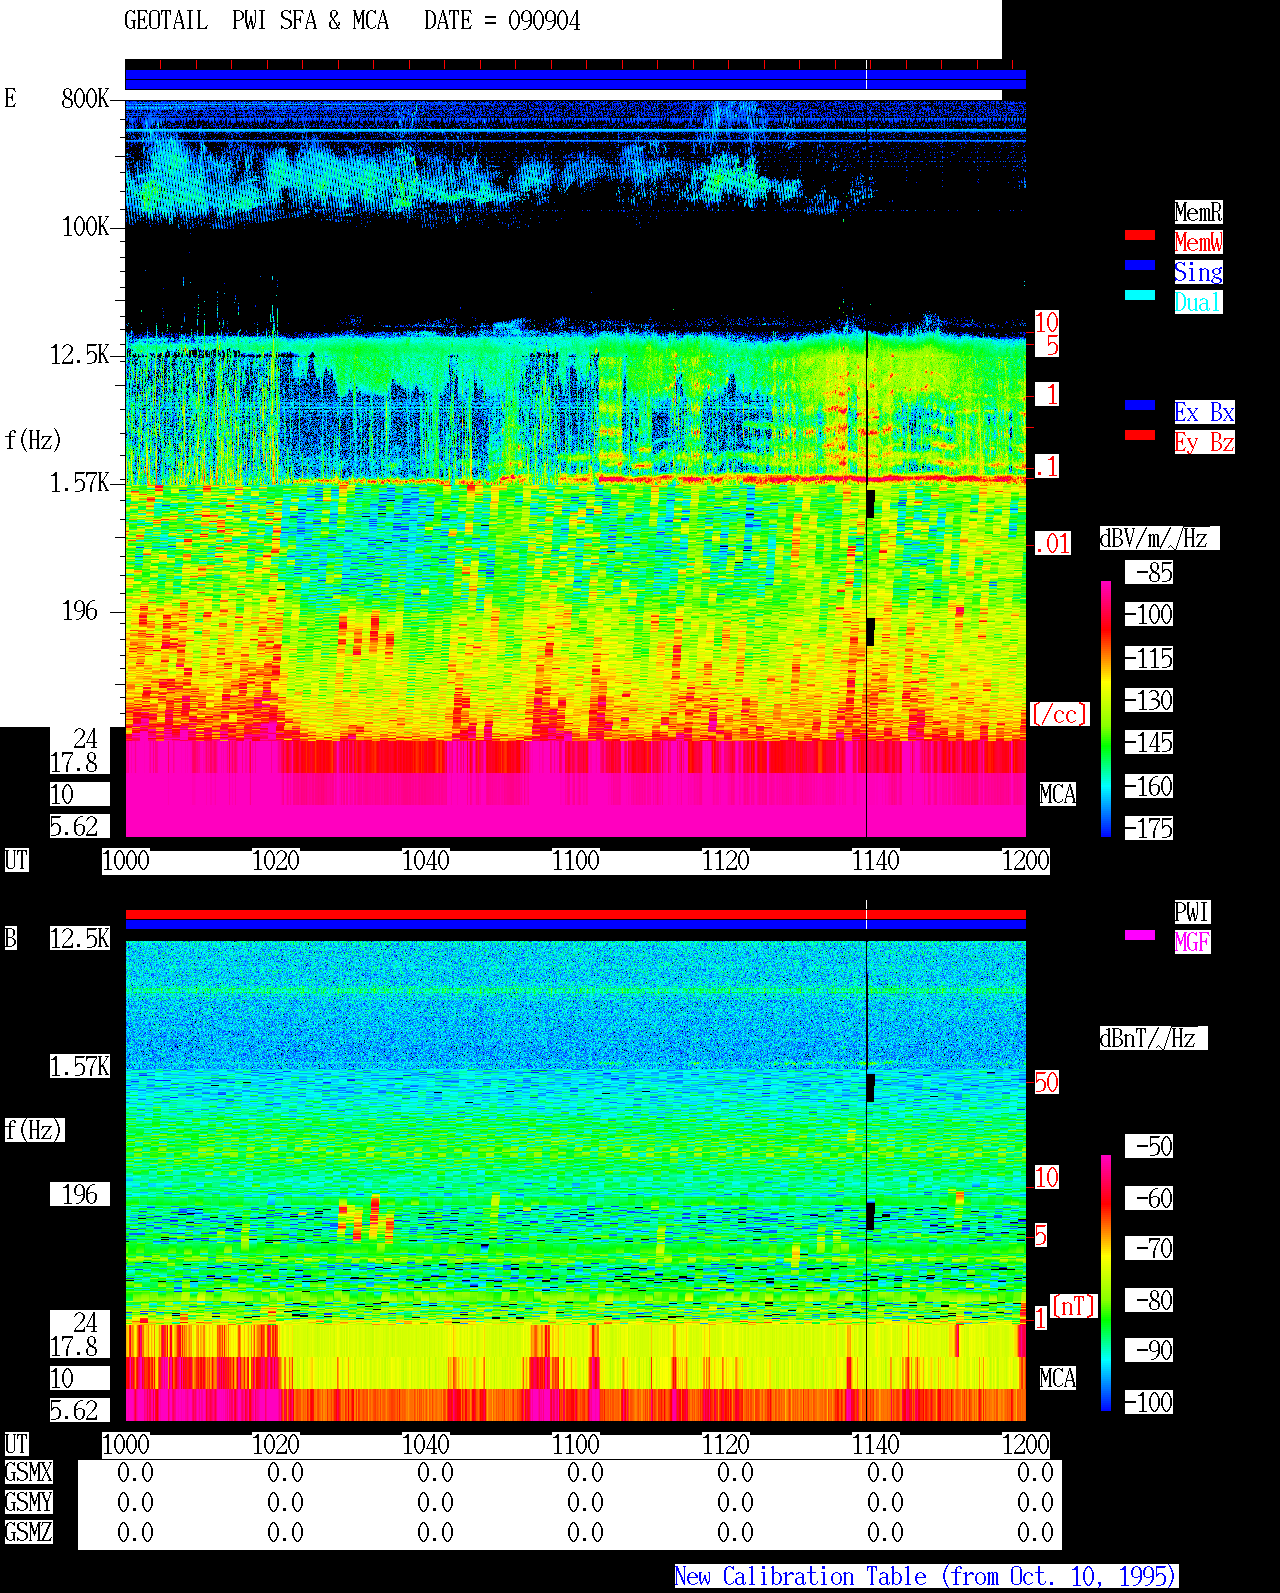Click the MCA label beside E panel

pos(1058,794)
